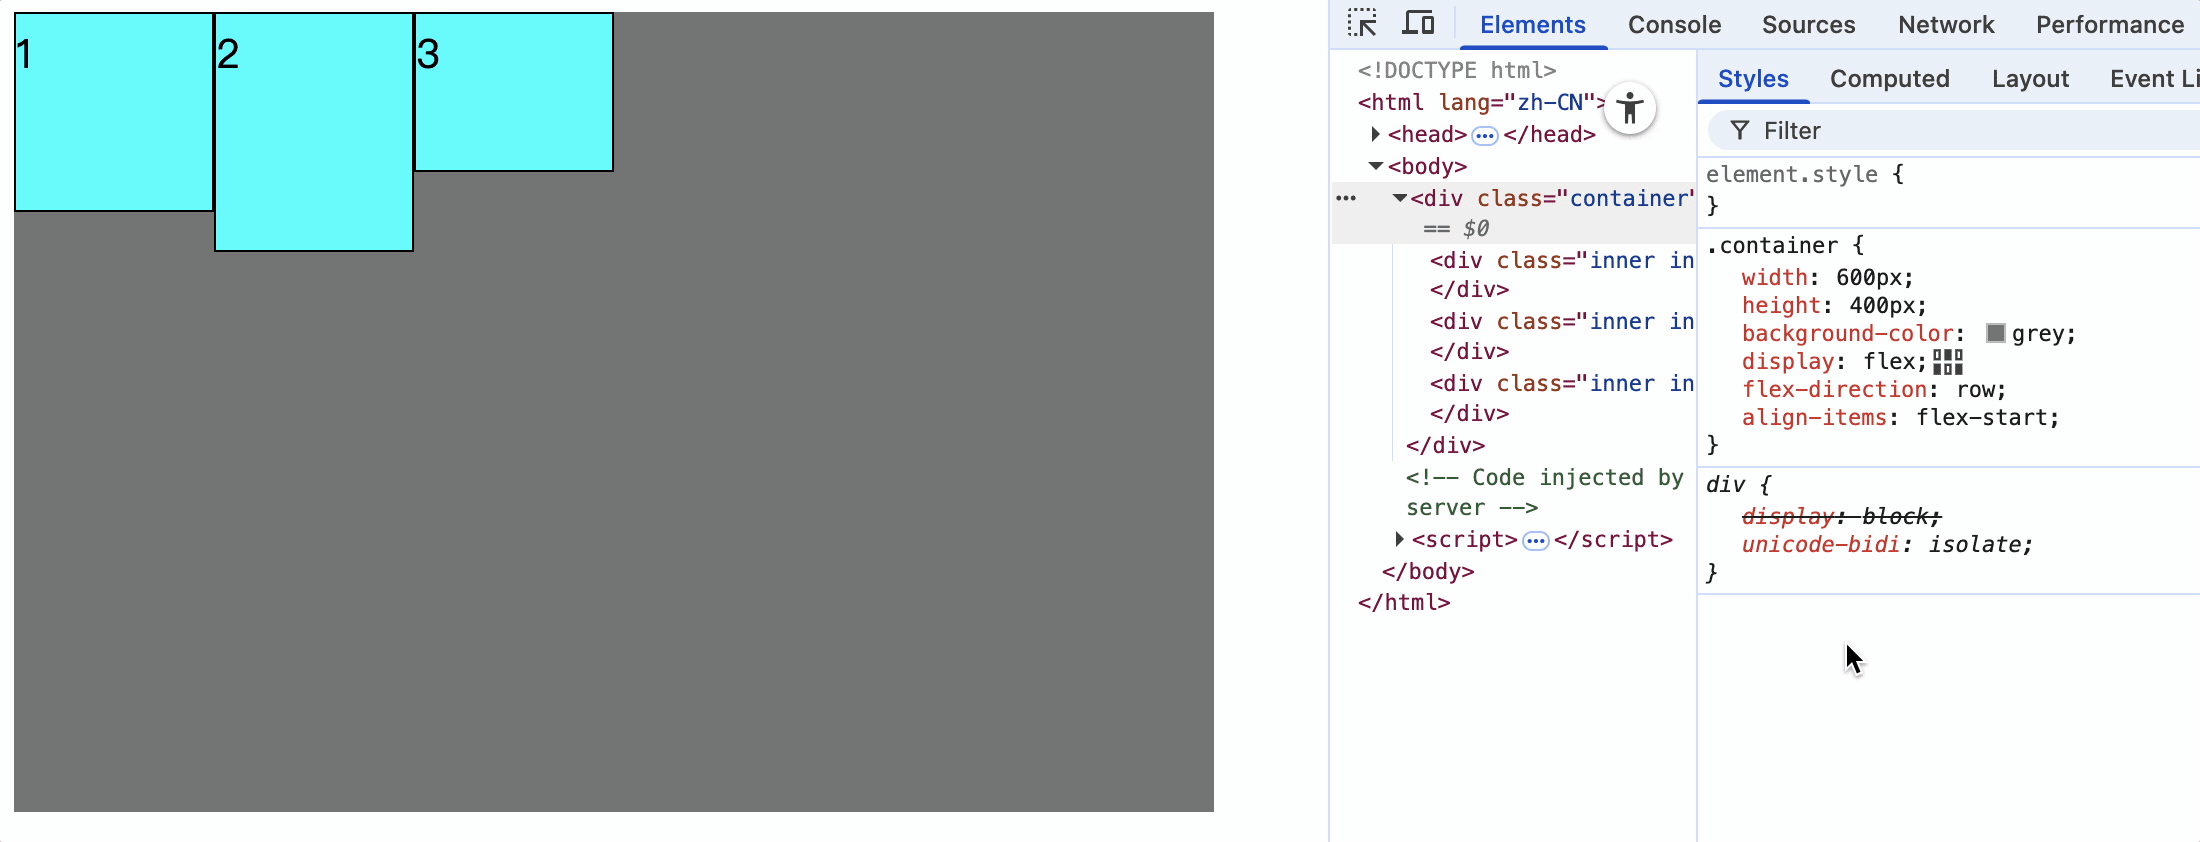Viewport: 2200px width, 842px height.
Task: Select the closing </html> tag line
Action: pos(1404,602)
